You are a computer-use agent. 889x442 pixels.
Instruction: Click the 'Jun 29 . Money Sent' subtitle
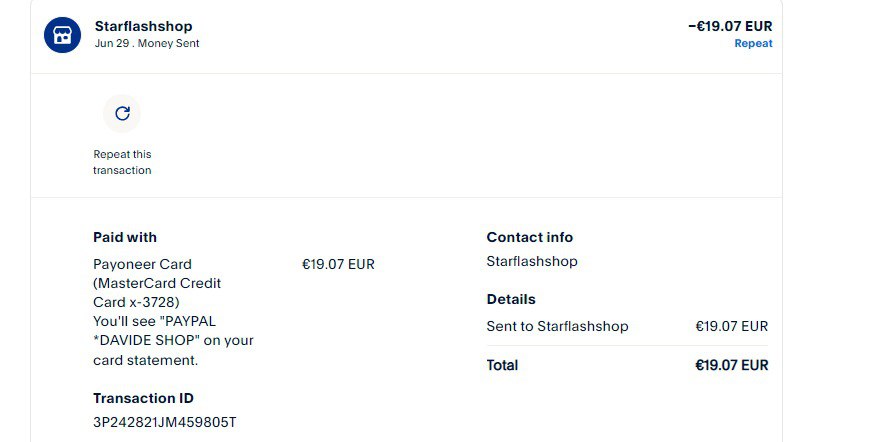point(146,44)
